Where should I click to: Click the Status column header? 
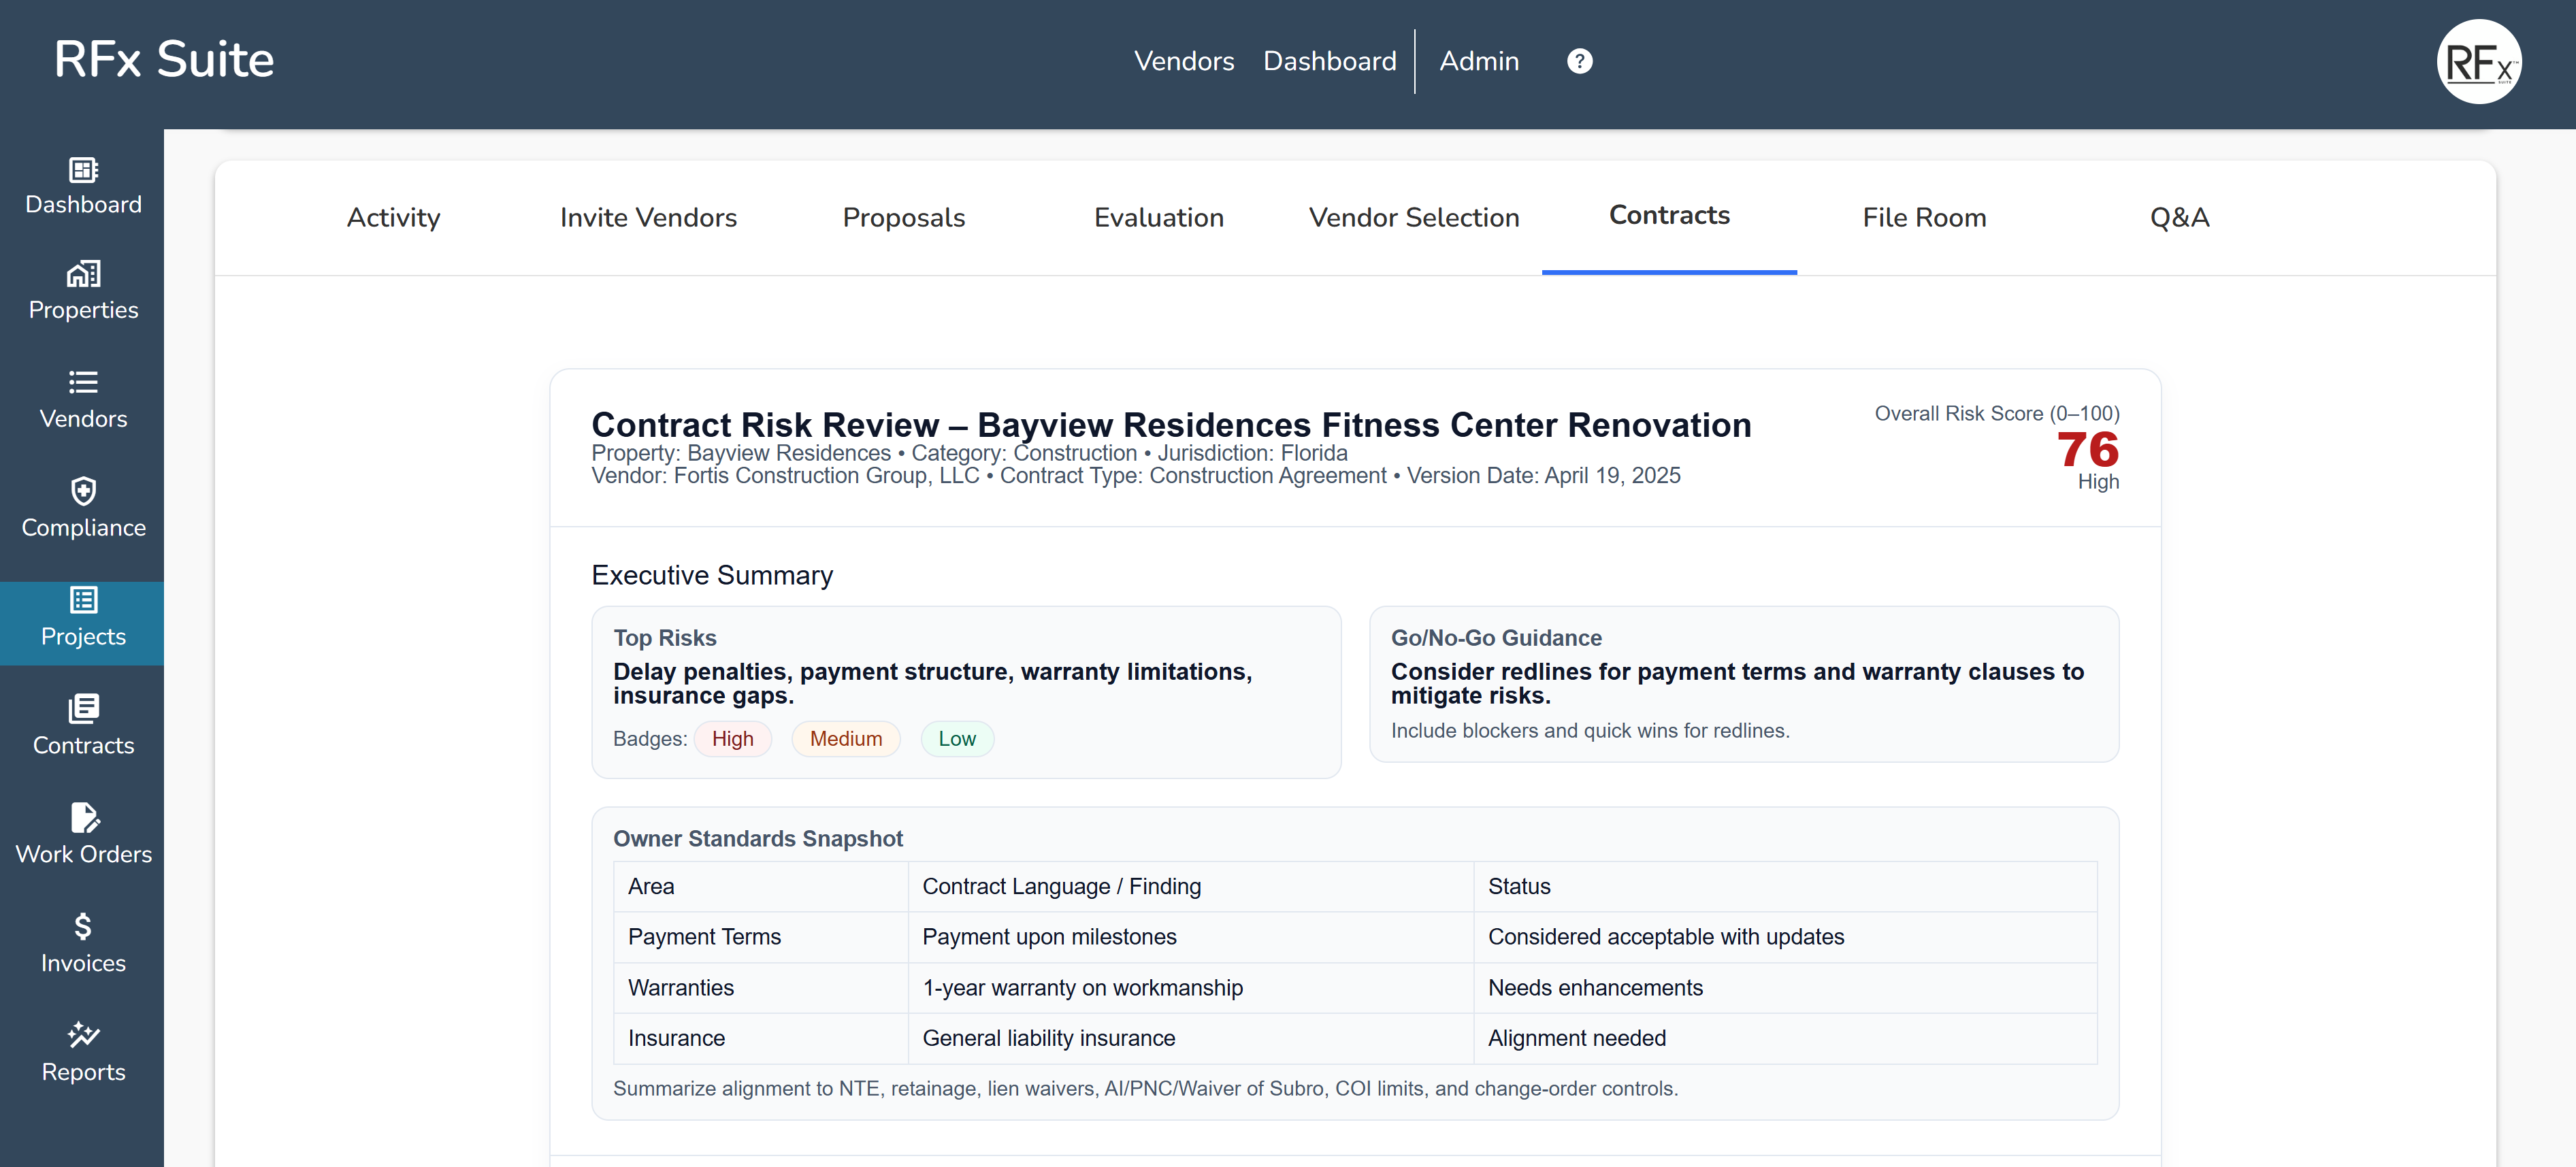1785,887
